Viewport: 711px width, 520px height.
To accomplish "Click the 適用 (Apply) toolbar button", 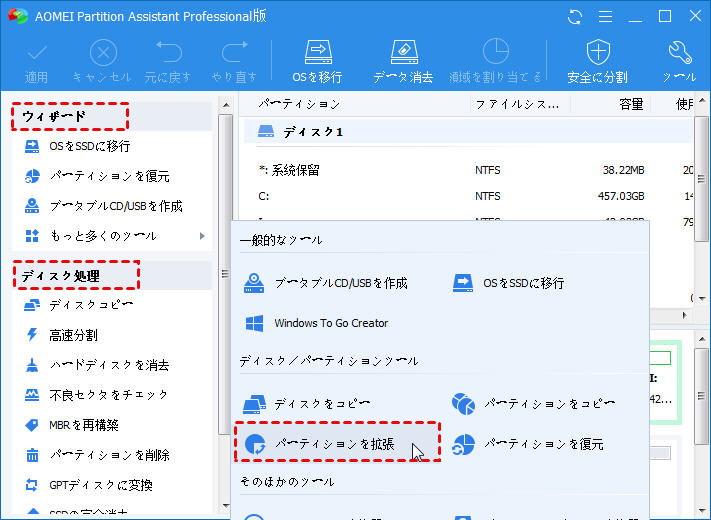I will (x=36, y=63).
